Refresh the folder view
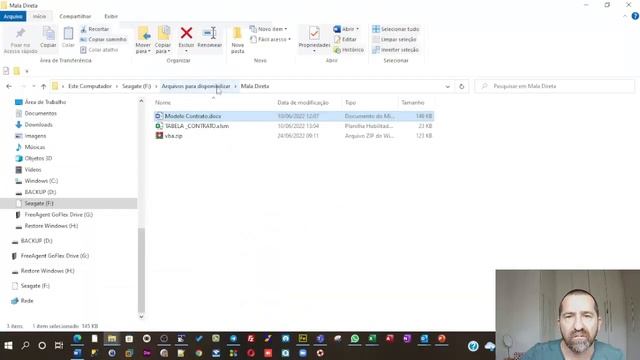This screenshot has height=360, width=640. coord(462,87)
